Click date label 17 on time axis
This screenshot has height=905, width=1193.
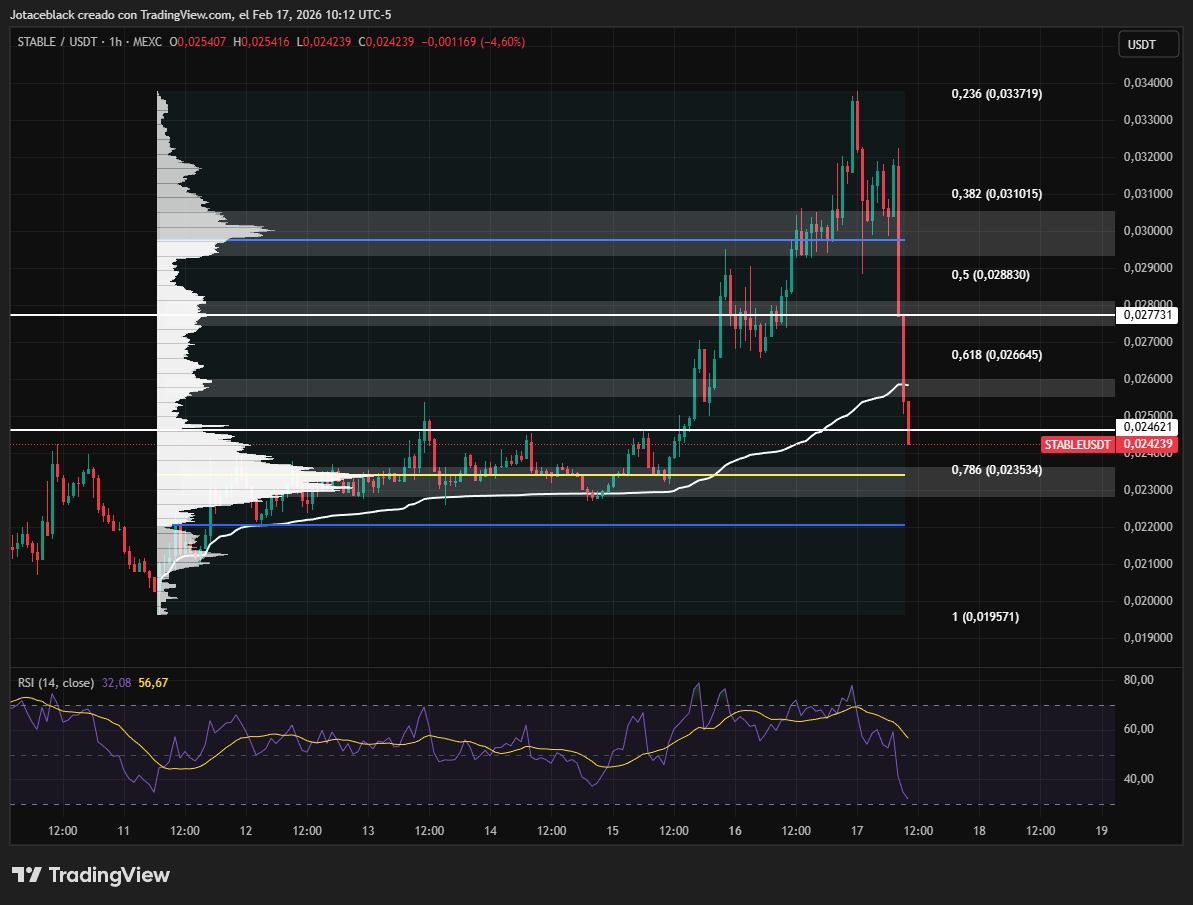(x=857, y=831)
